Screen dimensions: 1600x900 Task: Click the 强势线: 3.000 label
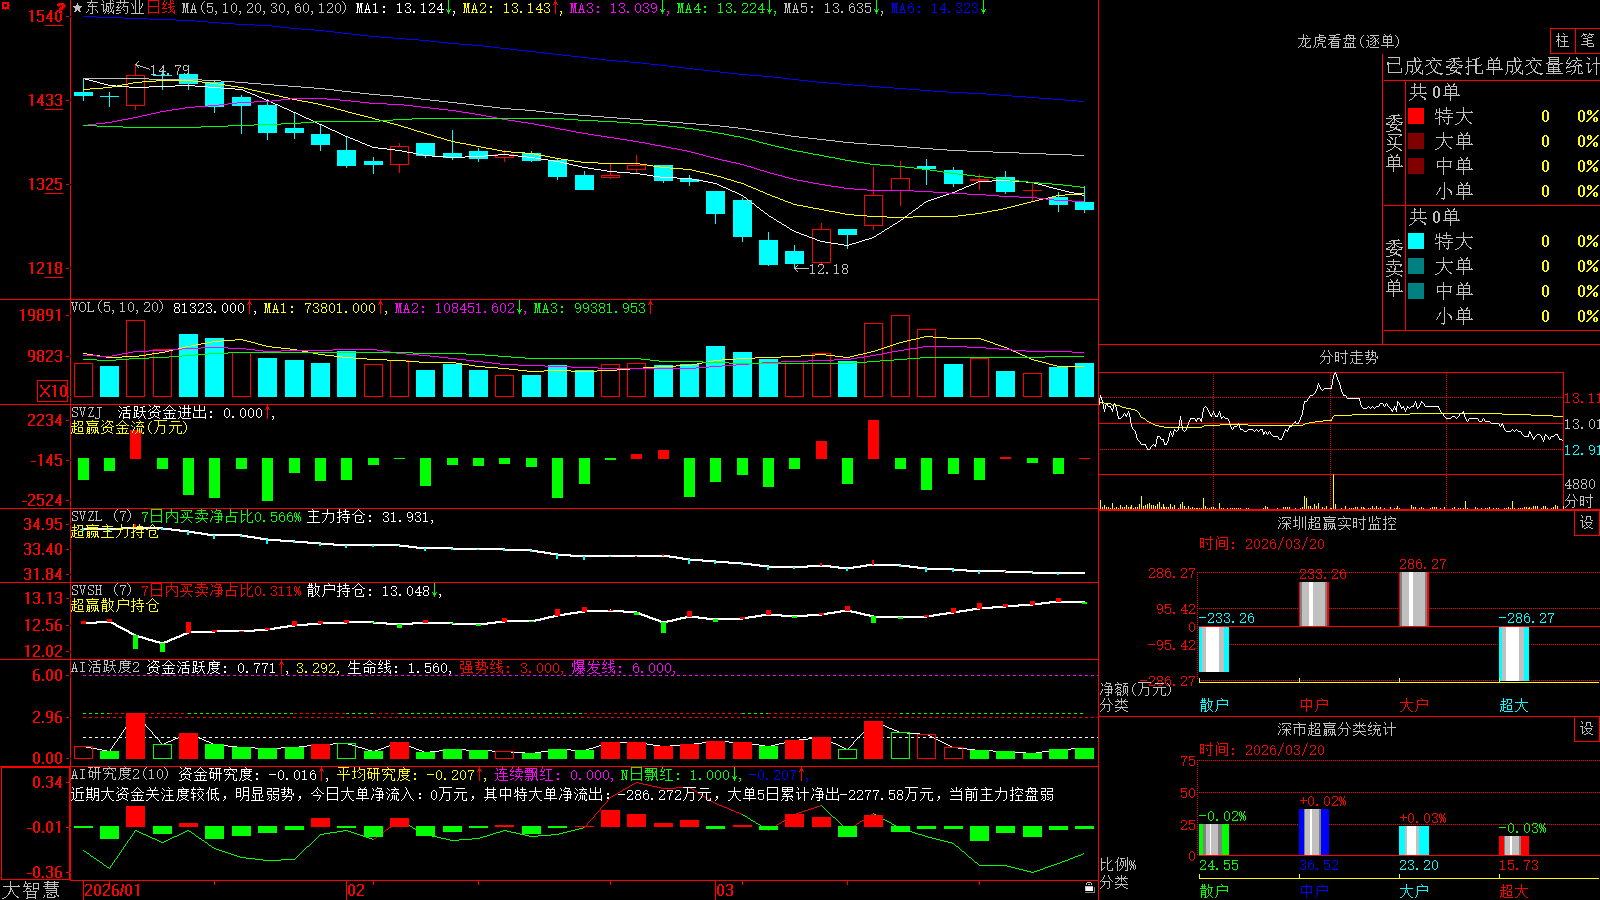pos(510,667)
